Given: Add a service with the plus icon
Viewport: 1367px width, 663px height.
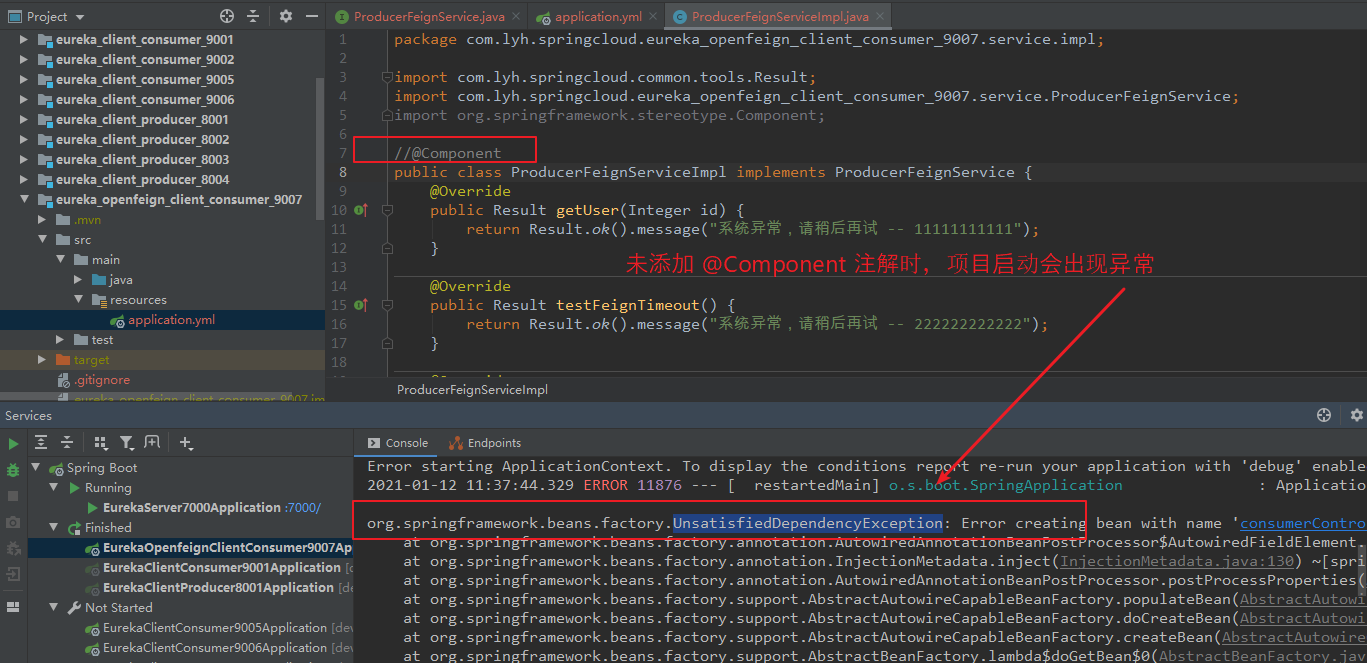Looking at the screenshot, I should coord(186,442).
